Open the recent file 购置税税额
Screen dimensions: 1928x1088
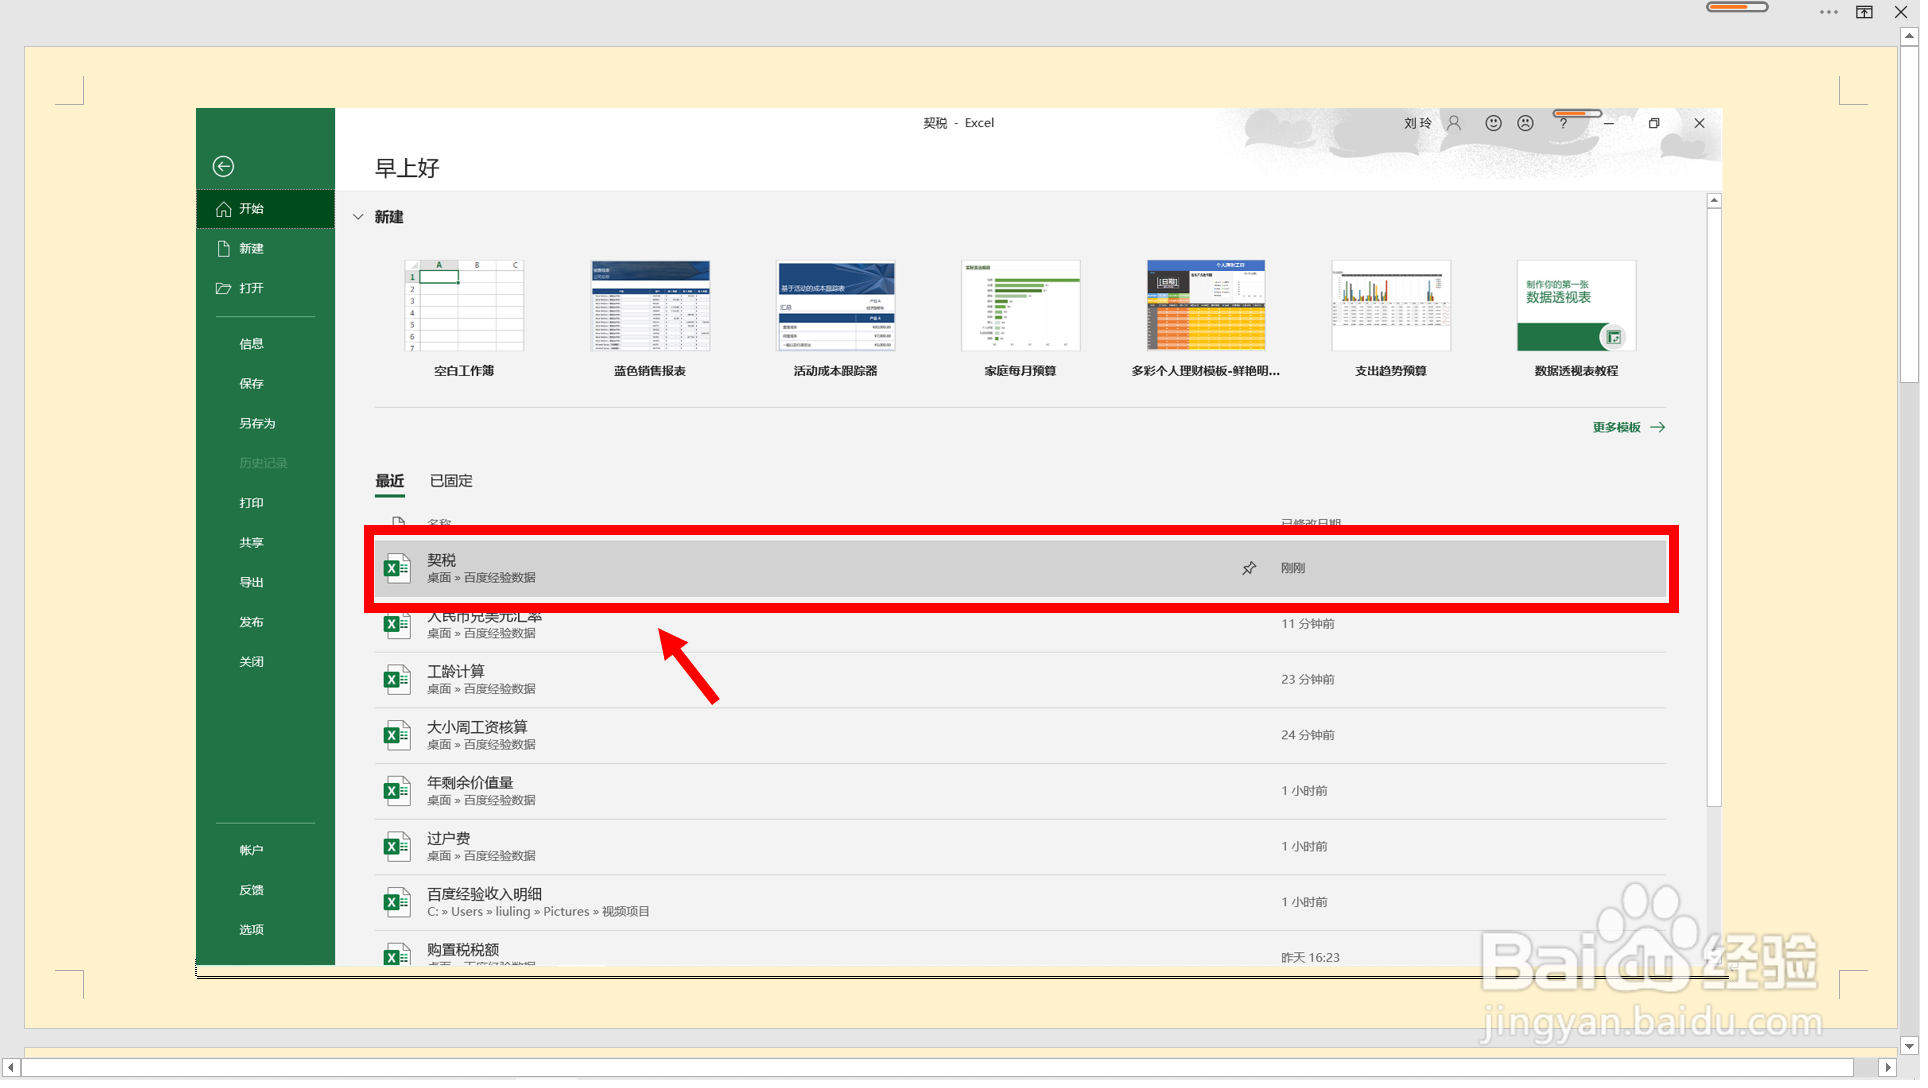click(x=1024, y=955)
